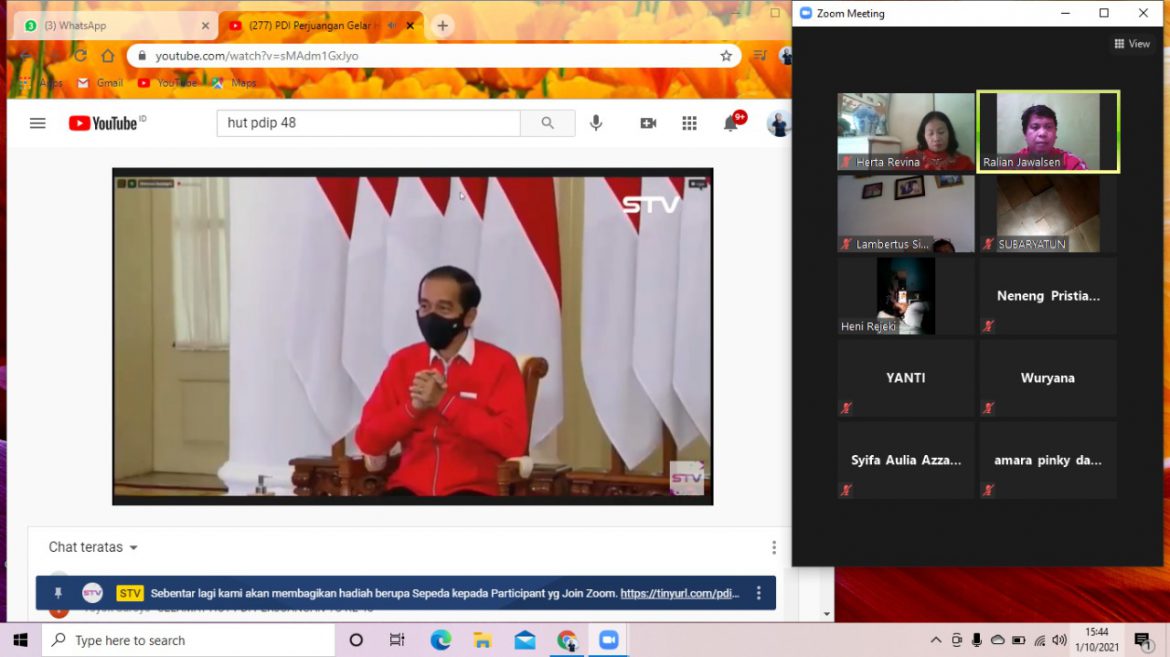Open YouTube voice search microphone
Screen dimensions: 1170x657
click(x=596, y=123)
